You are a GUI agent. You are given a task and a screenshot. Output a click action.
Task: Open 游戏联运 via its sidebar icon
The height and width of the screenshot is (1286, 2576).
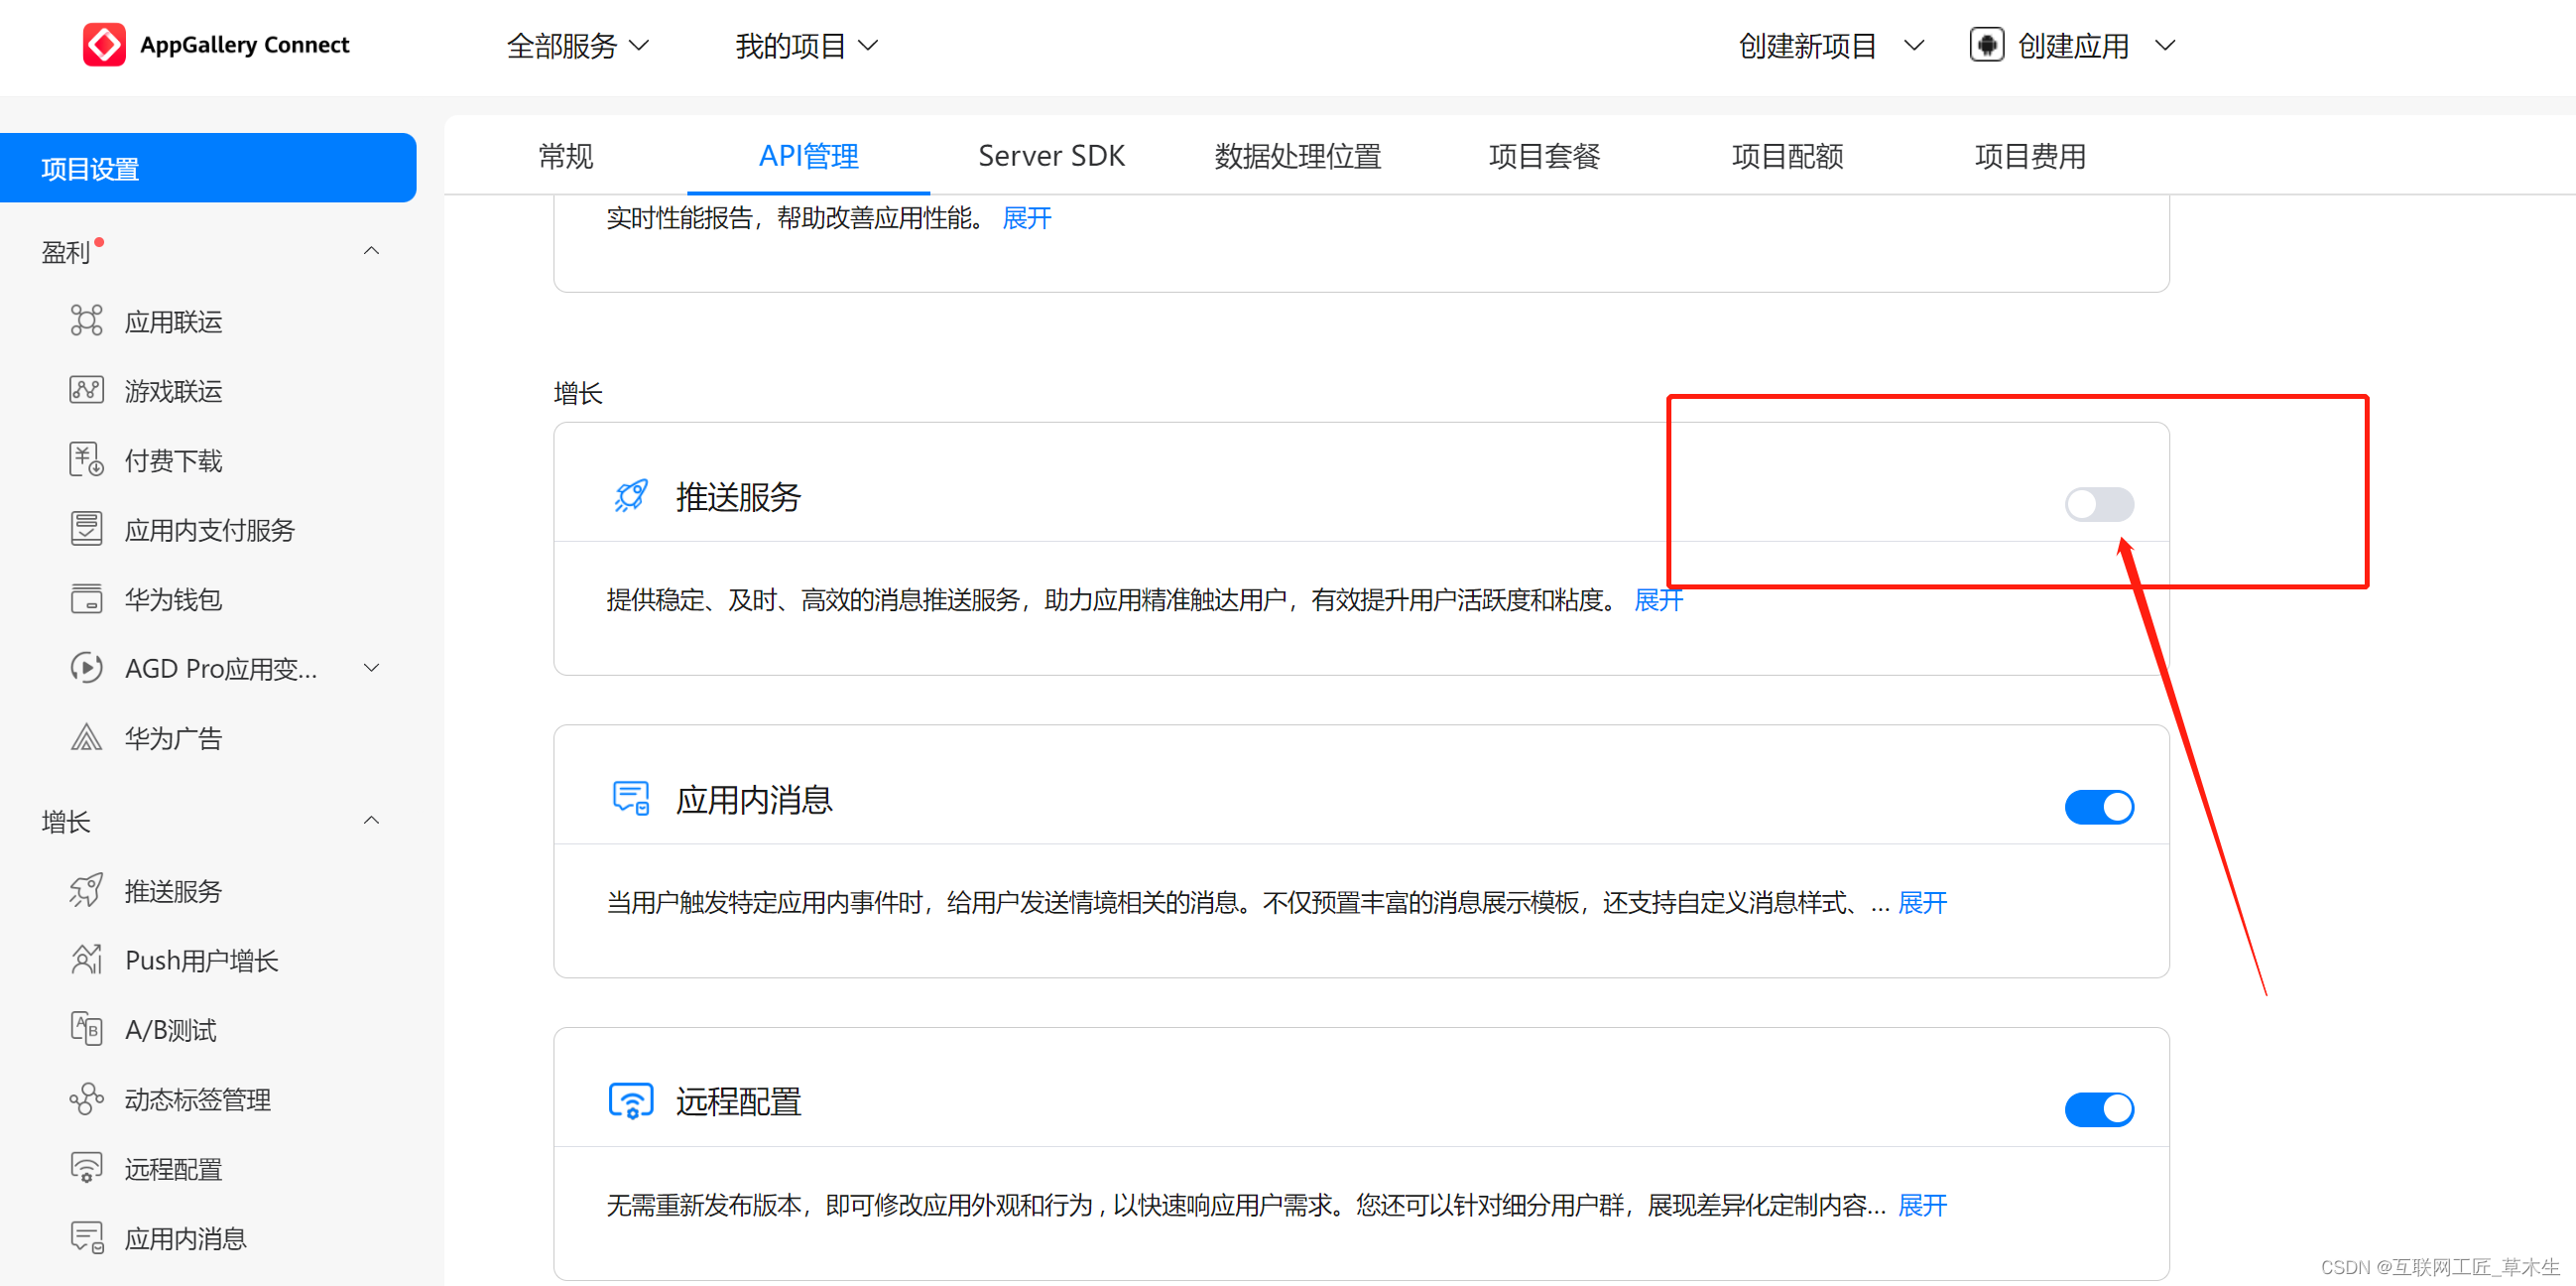tap(87, 390)
